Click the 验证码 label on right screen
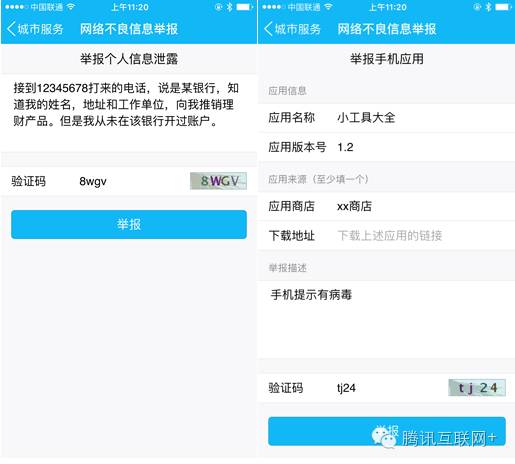Screen dimensions: 515x464 pos(286,388)
